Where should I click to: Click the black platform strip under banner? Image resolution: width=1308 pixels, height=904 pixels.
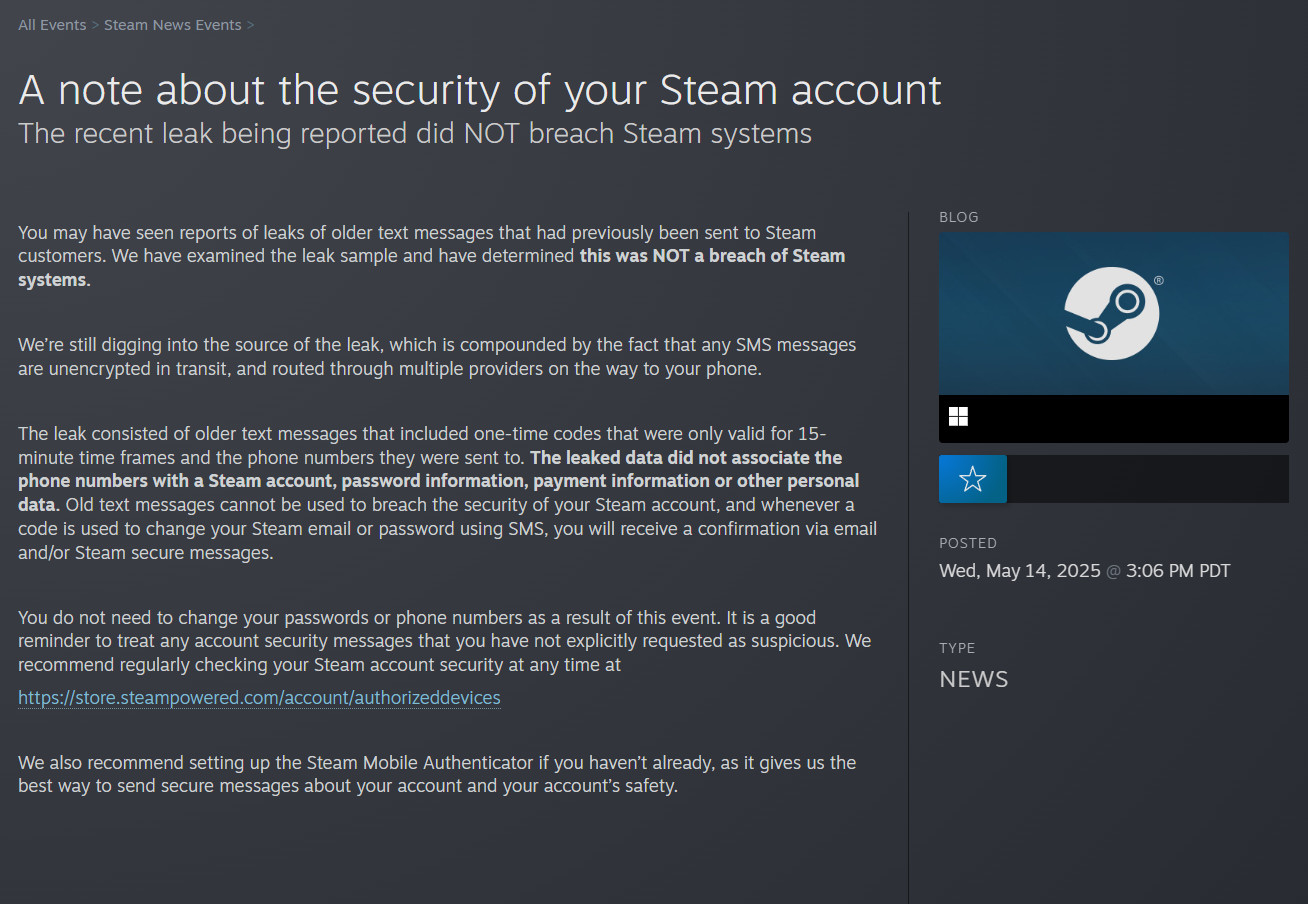[1114, 419]
